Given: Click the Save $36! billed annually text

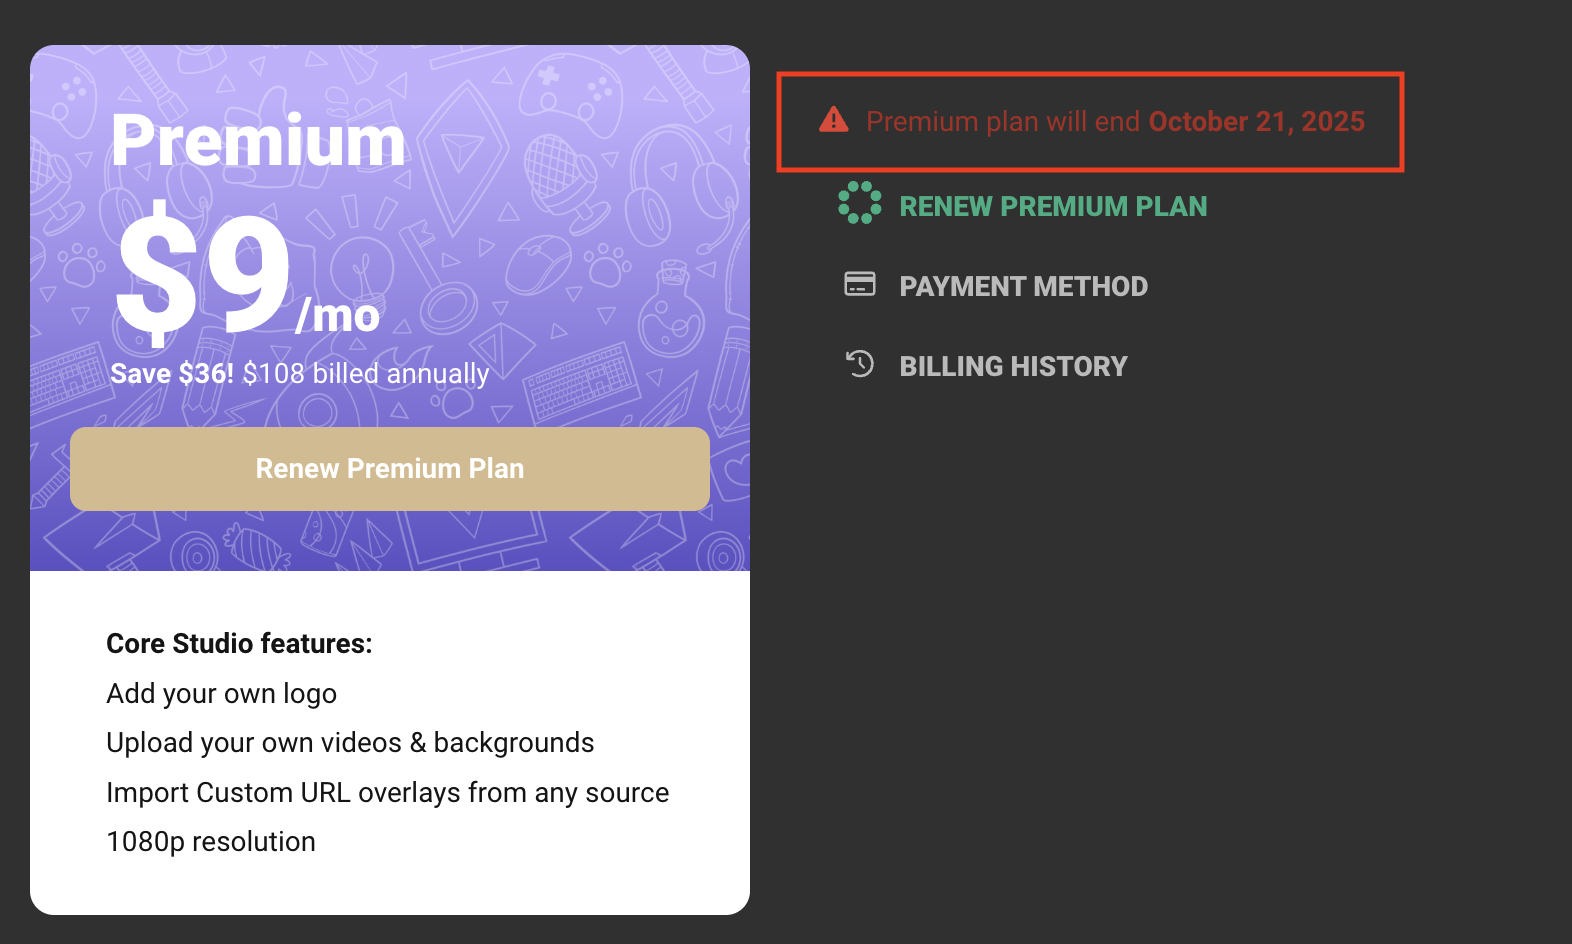Looking at the screenshot, I should pos(300,374).
